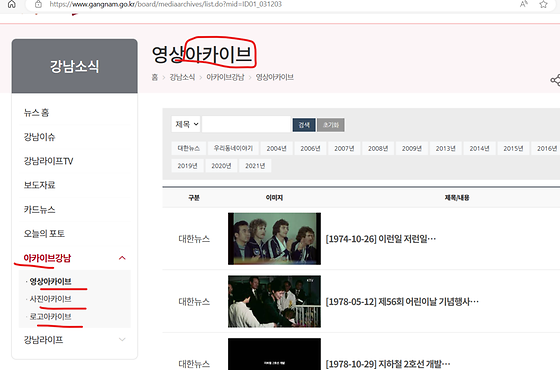
Task: Click the browser address bar URL
Action: click(165, 4)
